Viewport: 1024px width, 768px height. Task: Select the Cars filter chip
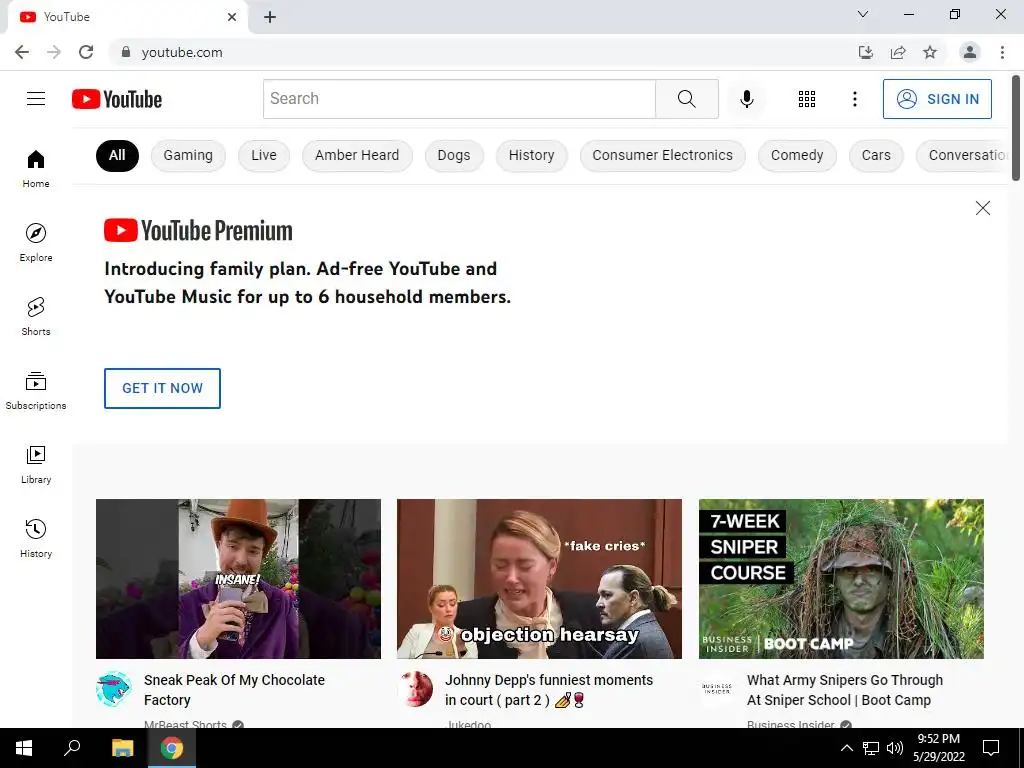point(876,155)
